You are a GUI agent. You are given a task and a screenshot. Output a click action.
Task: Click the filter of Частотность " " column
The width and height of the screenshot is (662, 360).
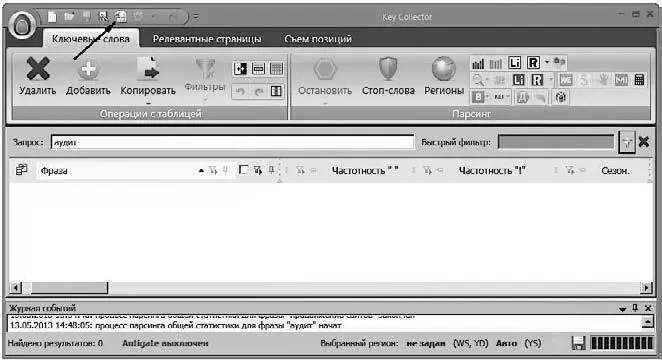427,171
